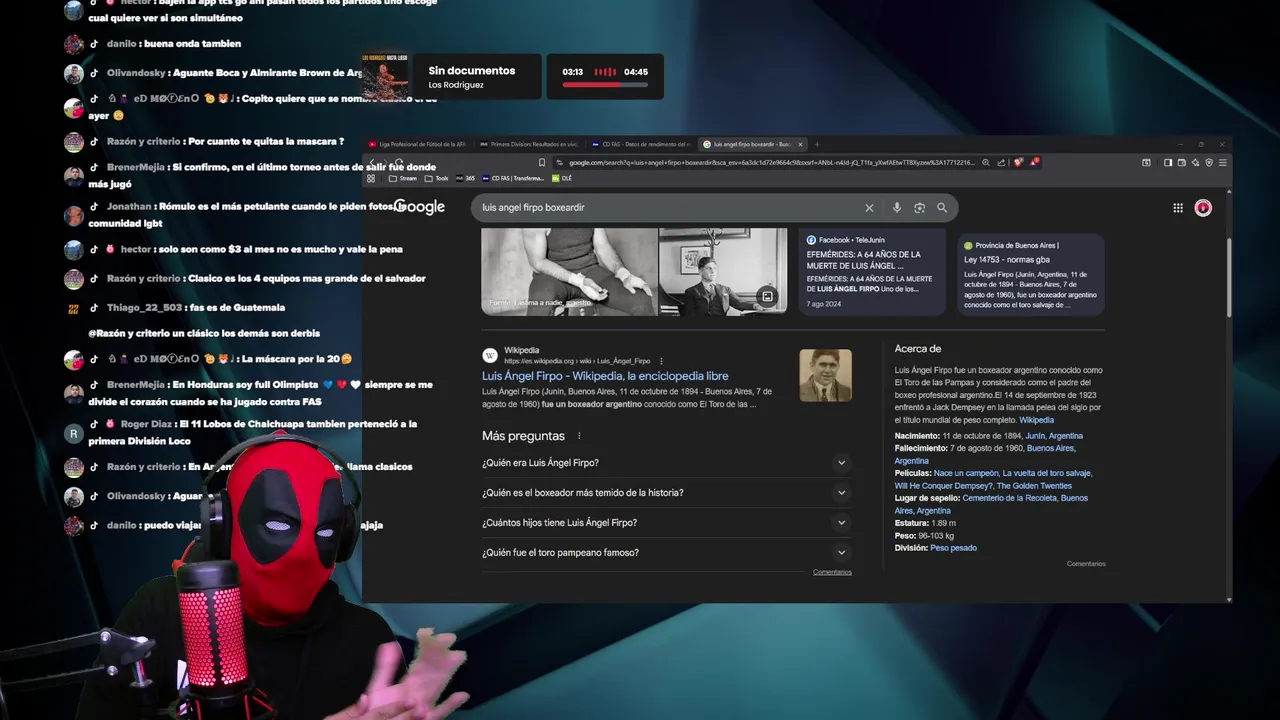The height and width of the screenshot is (720, 1280).
Task: Clear the Google search box text
Action: click(869, 208)
